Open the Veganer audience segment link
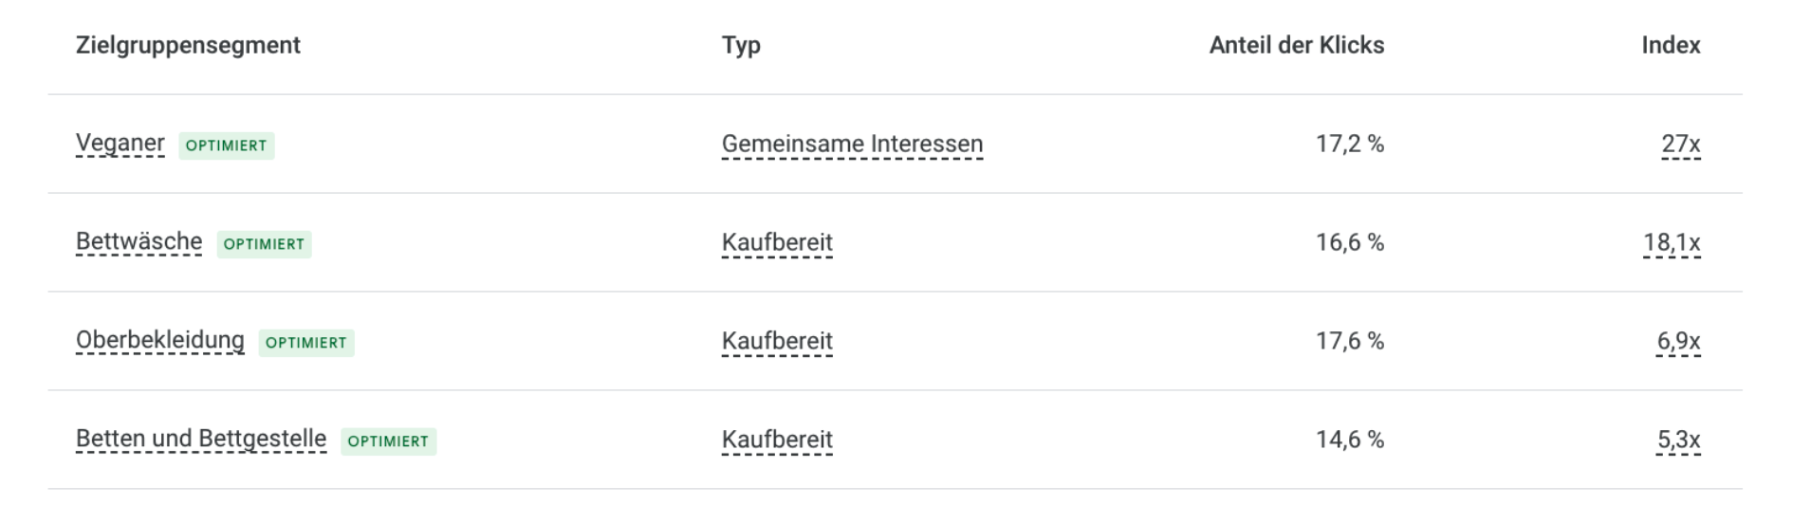Image resolution: width=1806 pixels, height=519 pixels. (x=120, y=144)
